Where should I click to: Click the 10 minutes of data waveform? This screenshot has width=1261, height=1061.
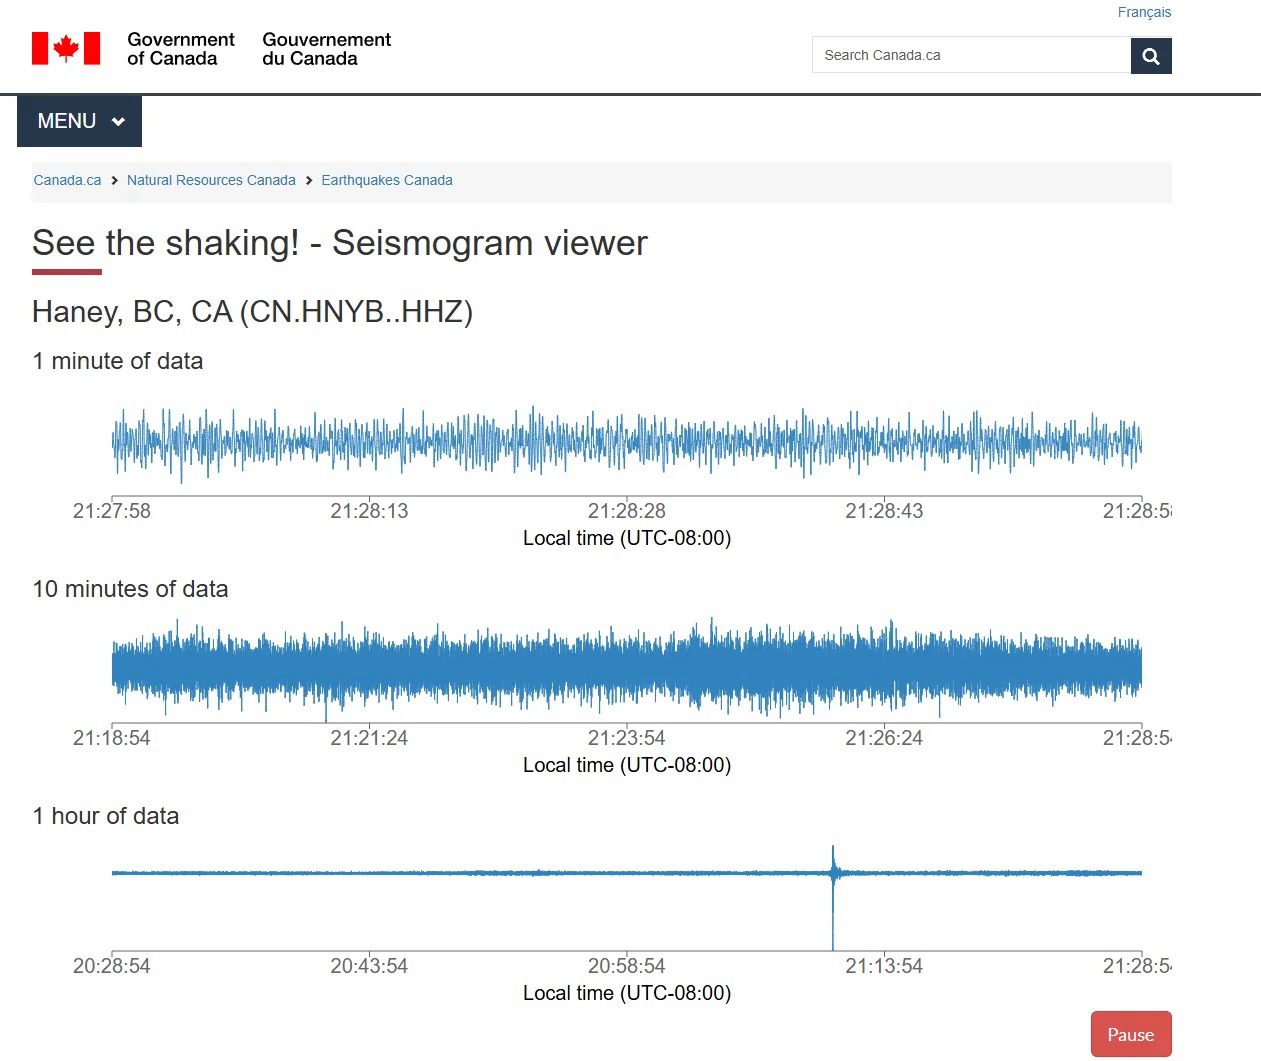click(x=626, y=667)
